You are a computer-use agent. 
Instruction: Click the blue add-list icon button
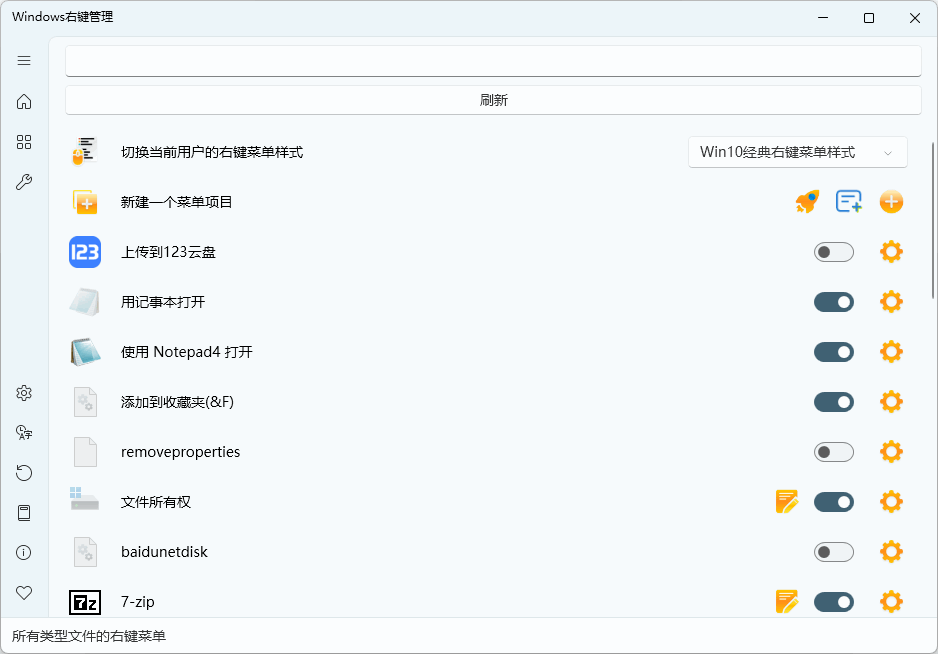pyautogui.click(x=849, y=202)
